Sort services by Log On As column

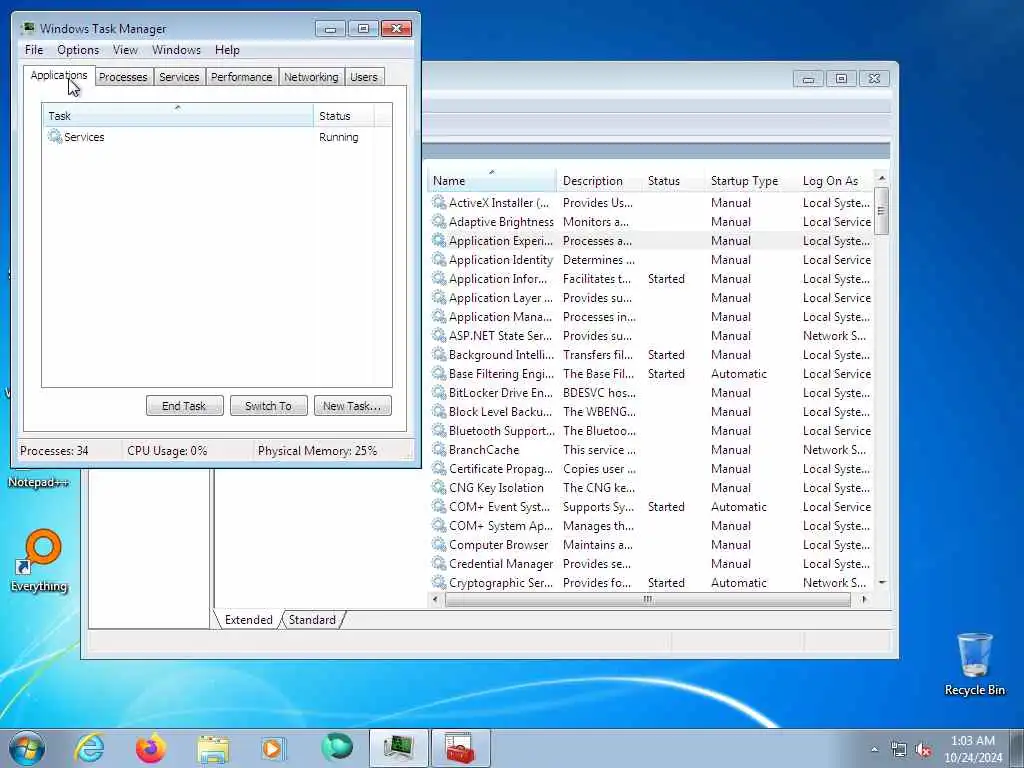835,180
